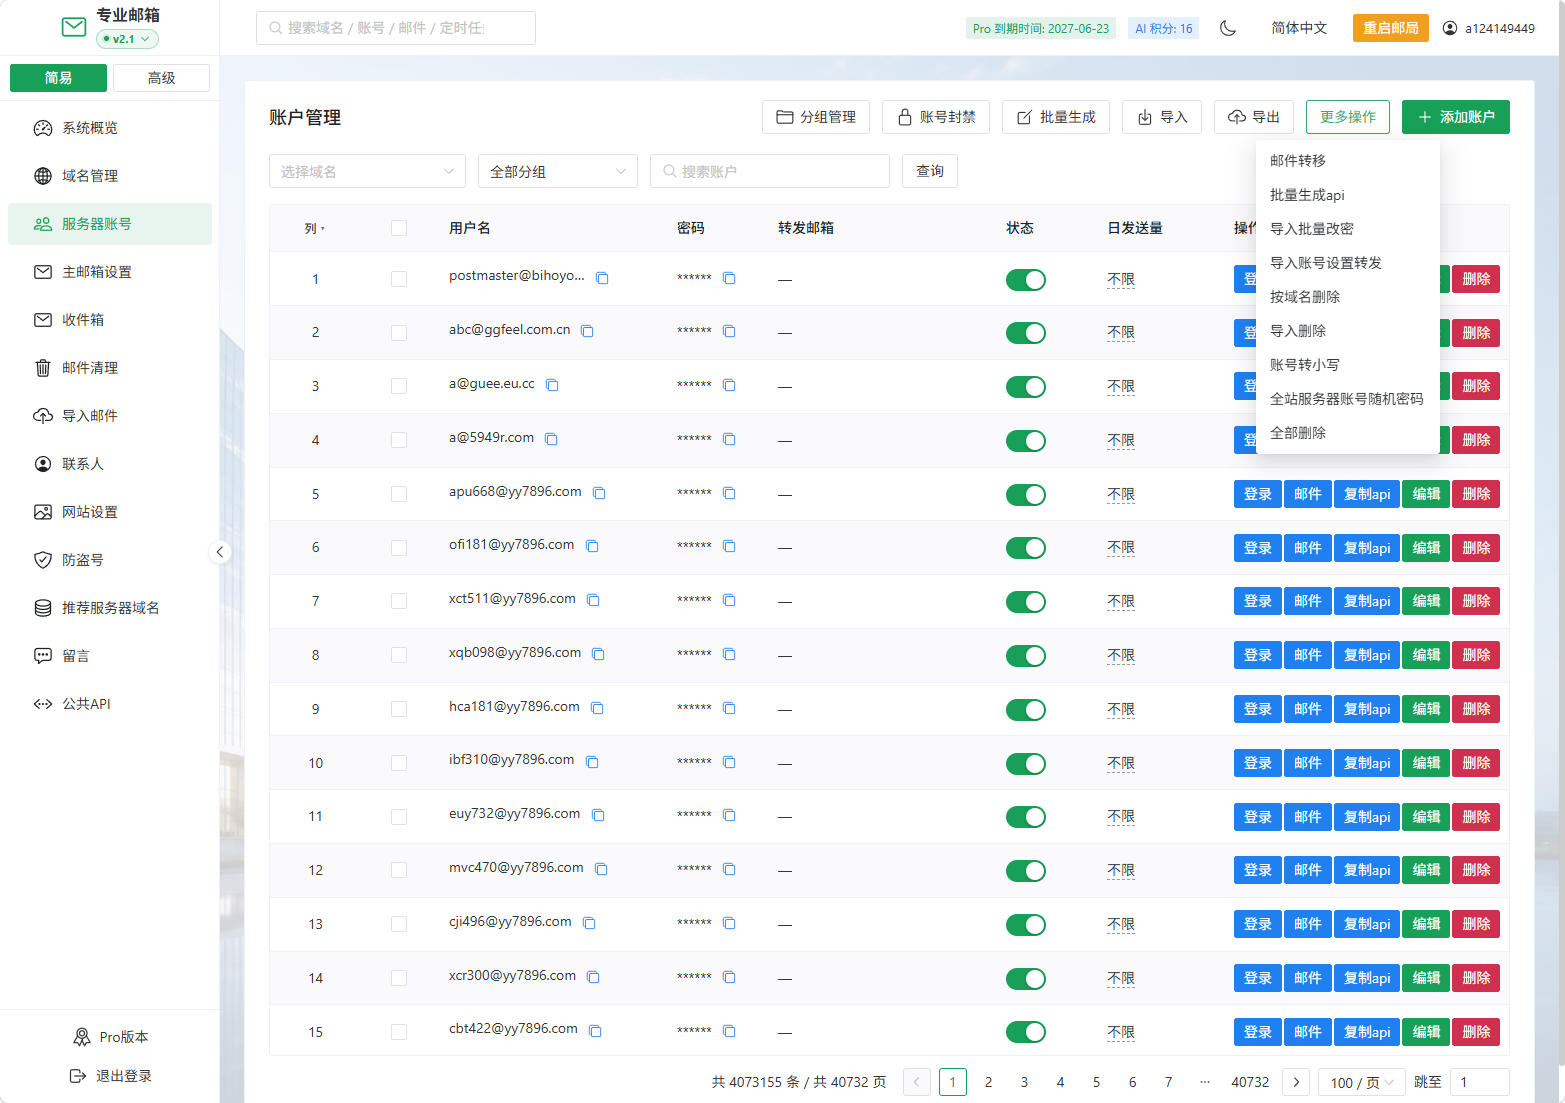The width and height of the screenshot is (1565, 1103).
Task: Click 编辑 for cji496@yy7896.com row
Action: coord(1426,924)
